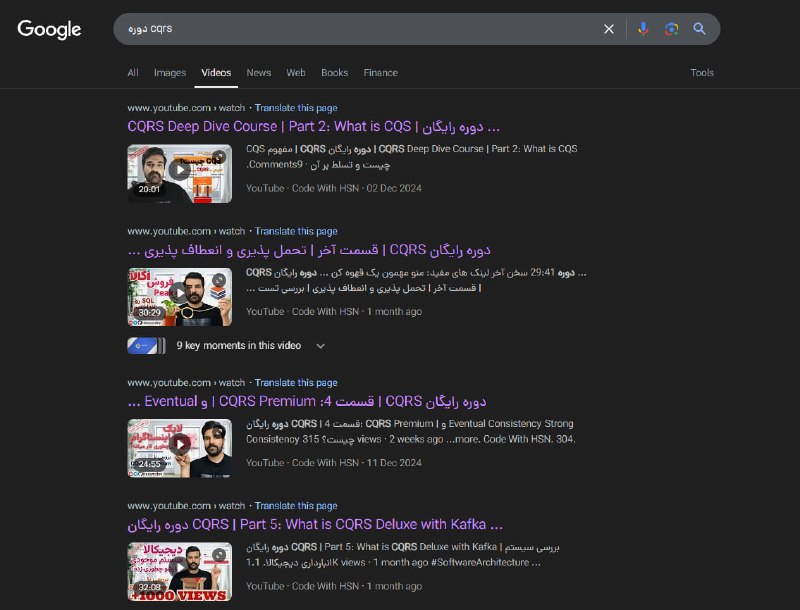This screenshot has width=800, height=610.
Task: Open result 'CQRS Deep Dive Course | Part 2: What is CQS'
Action: tap(313, 126)
